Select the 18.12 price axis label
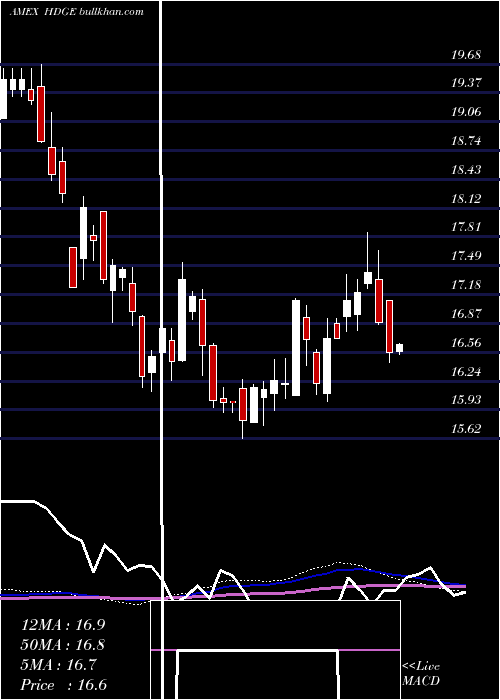 [x=466, y=199]
